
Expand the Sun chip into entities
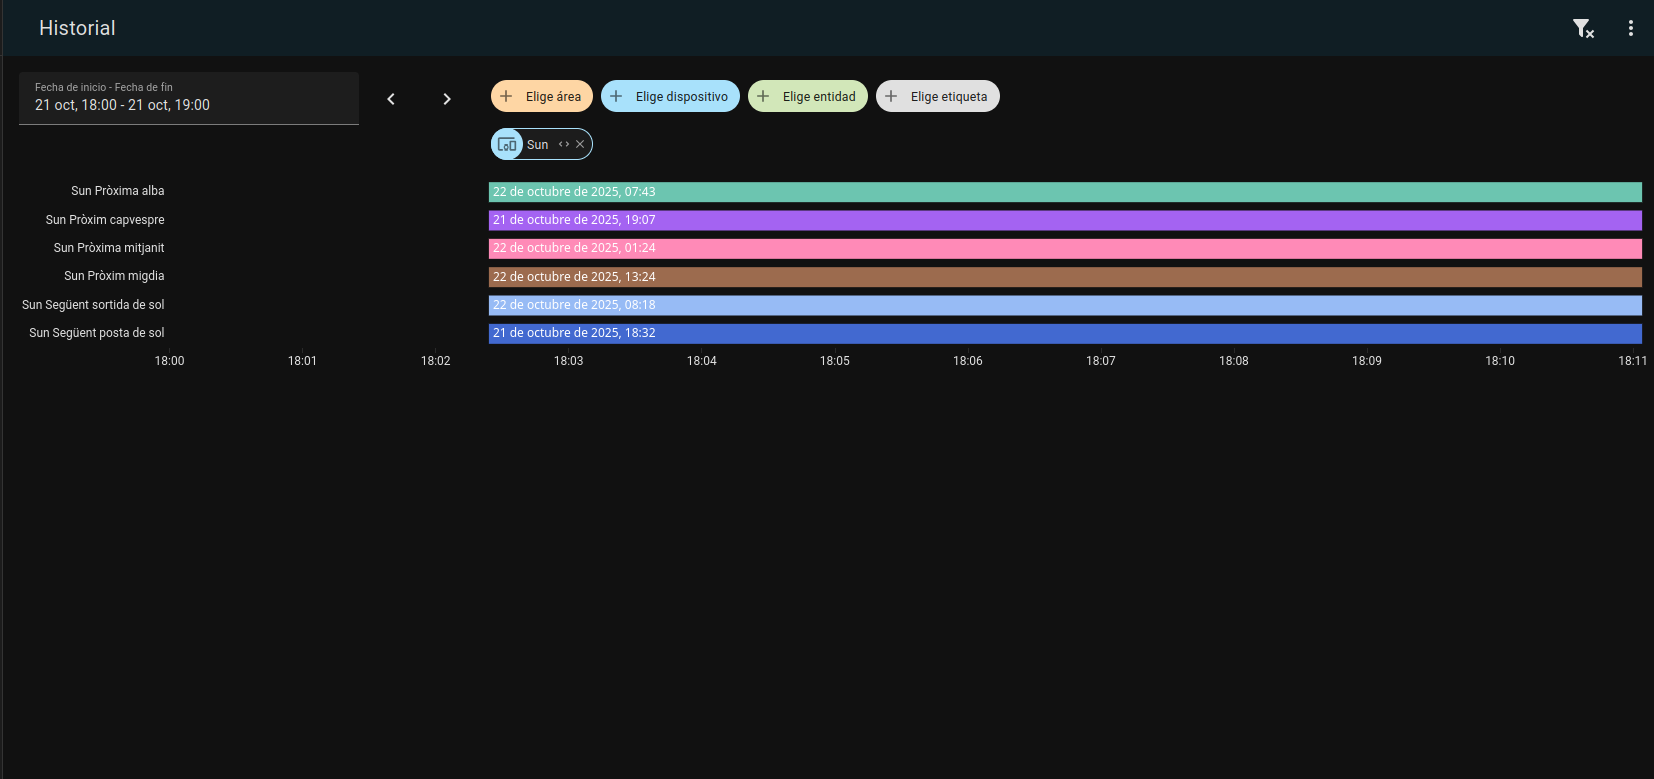[564, 144]
